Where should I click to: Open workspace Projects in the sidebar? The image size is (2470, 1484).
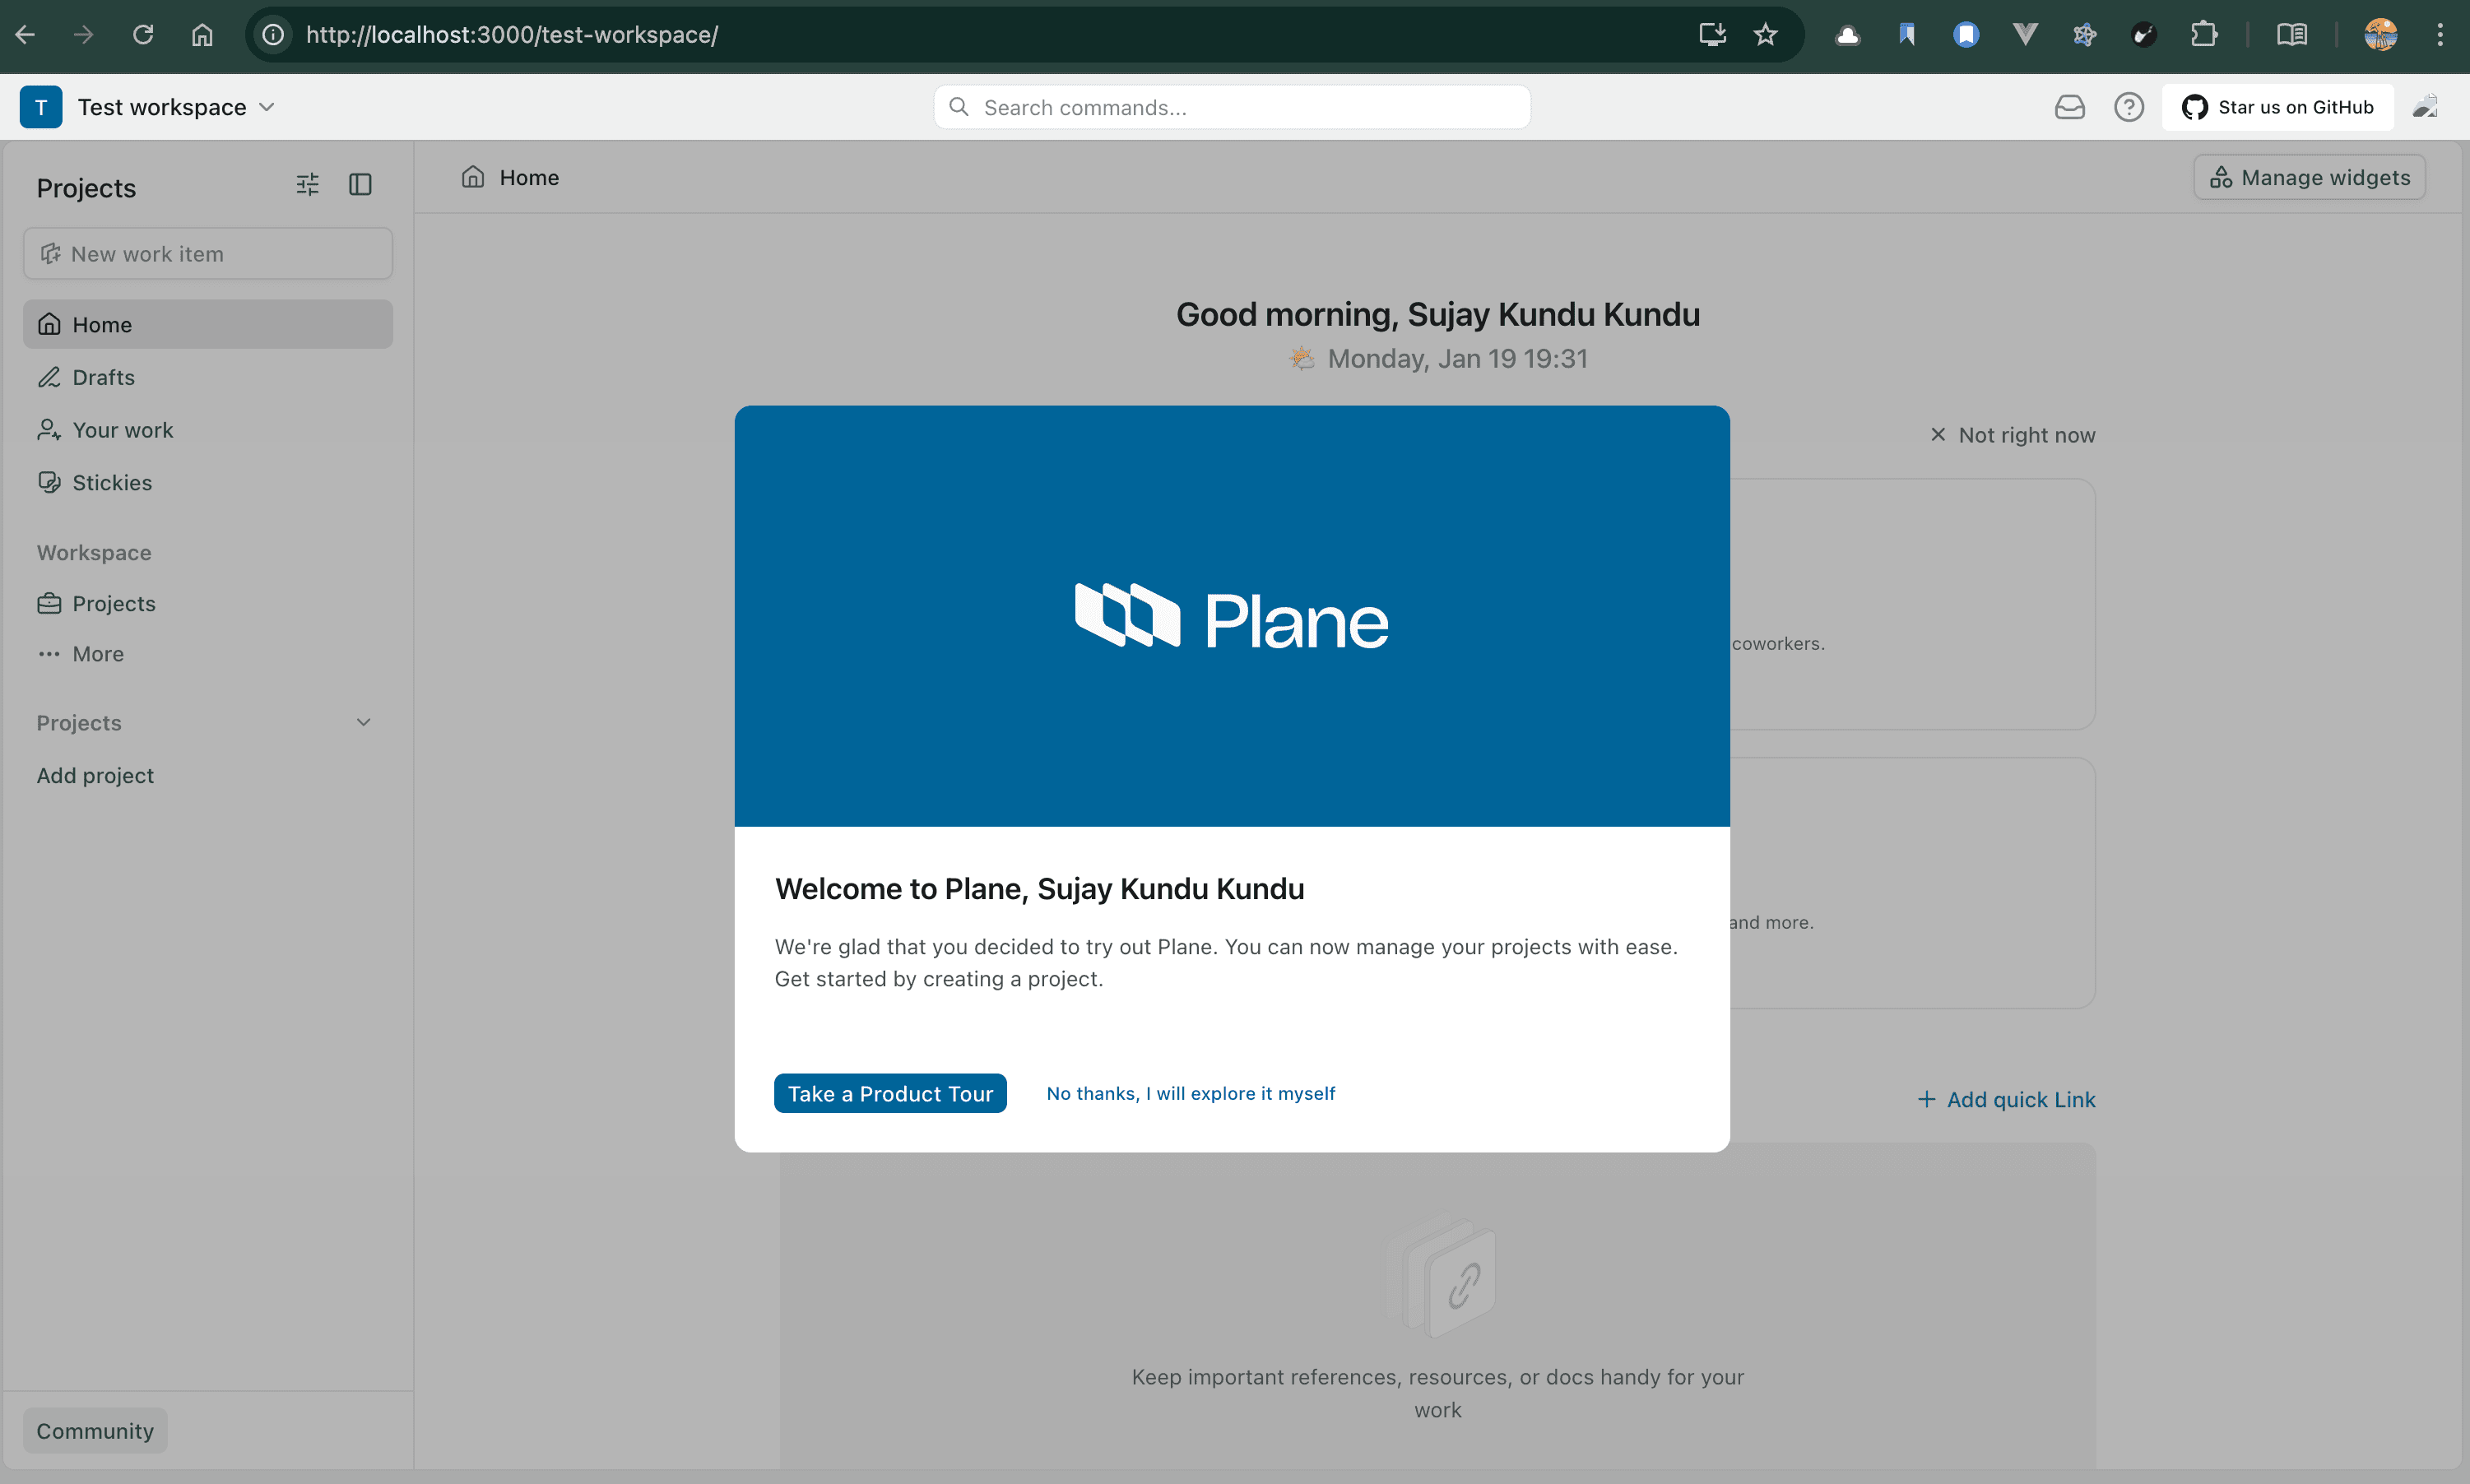click(x=208, y=604)
